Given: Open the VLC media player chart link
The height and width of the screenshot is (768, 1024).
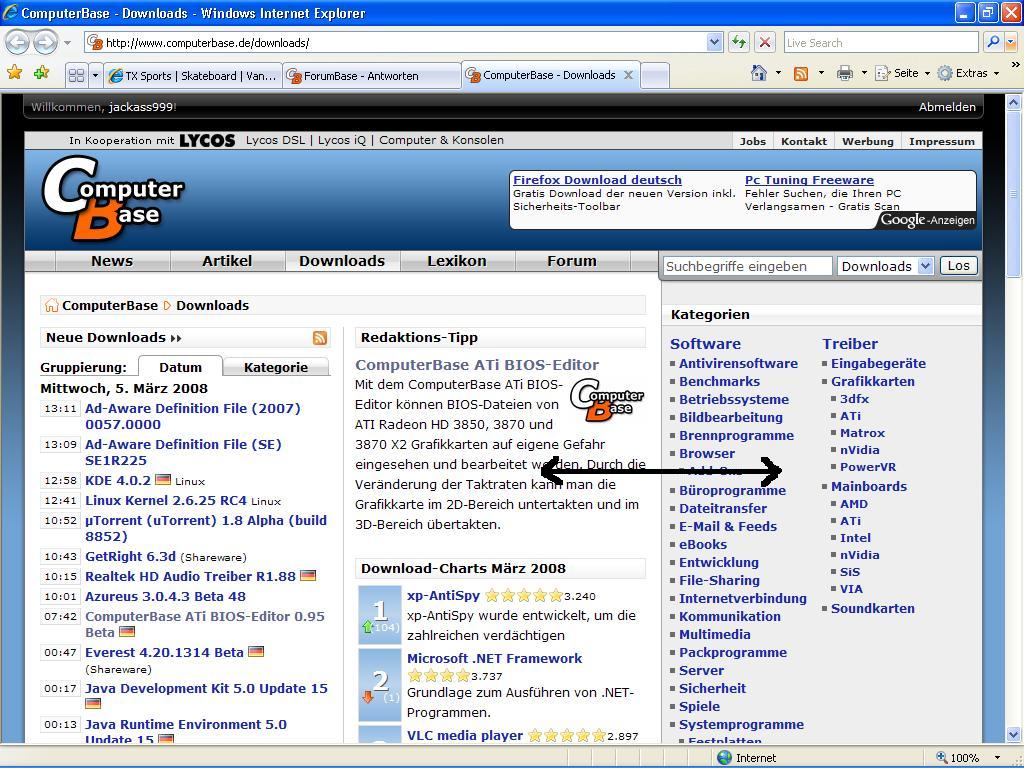Looking at the screenshot, I should point(464,735).
